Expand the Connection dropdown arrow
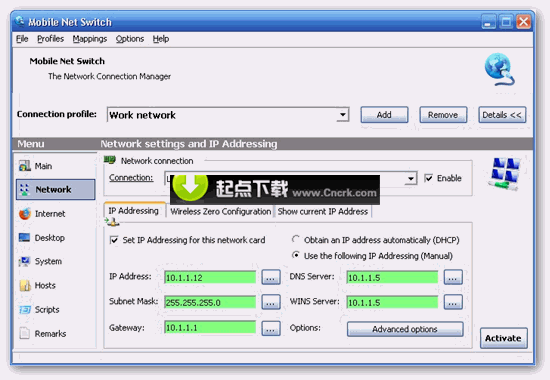Viewport: 550px width, 380px height. pos(411,178)
